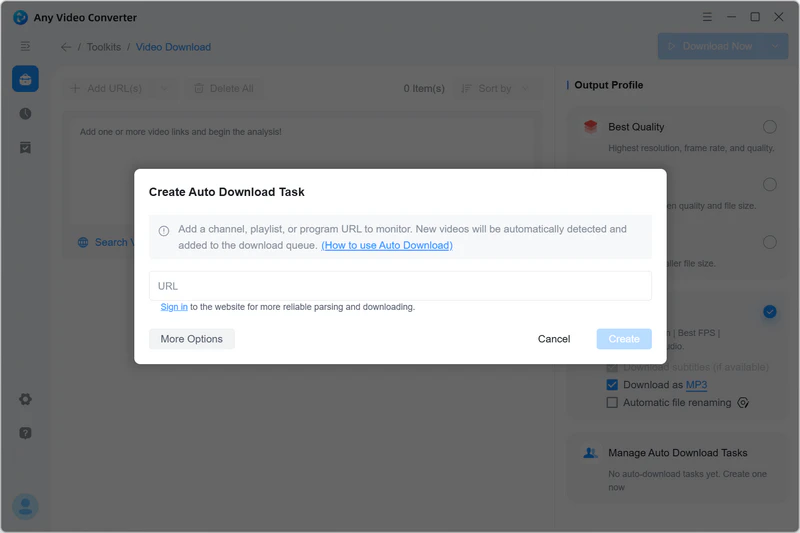This screenshot has height=533, width=800.
Task: Open the How to use Auto Download link
Action: point(386,245)
